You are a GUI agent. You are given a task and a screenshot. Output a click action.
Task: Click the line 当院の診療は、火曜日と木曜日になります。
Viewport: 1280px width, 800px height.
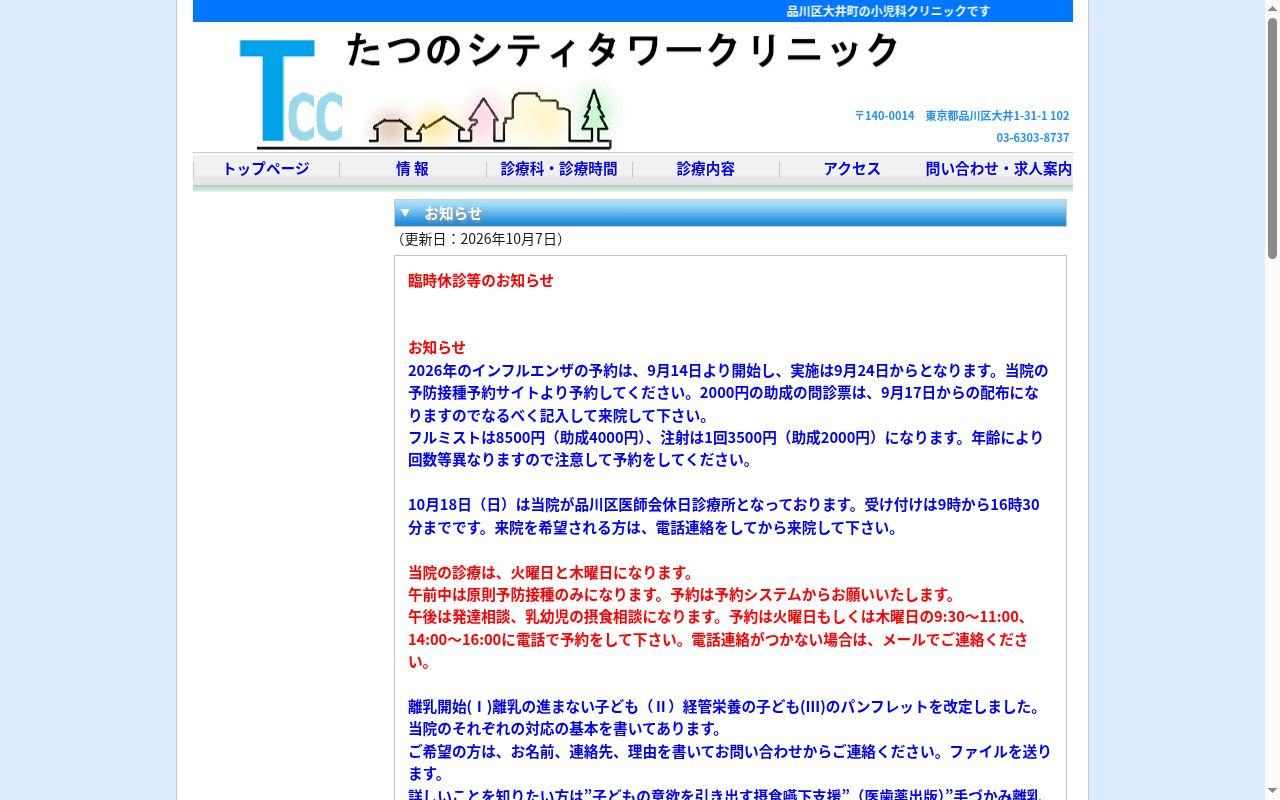551,572
